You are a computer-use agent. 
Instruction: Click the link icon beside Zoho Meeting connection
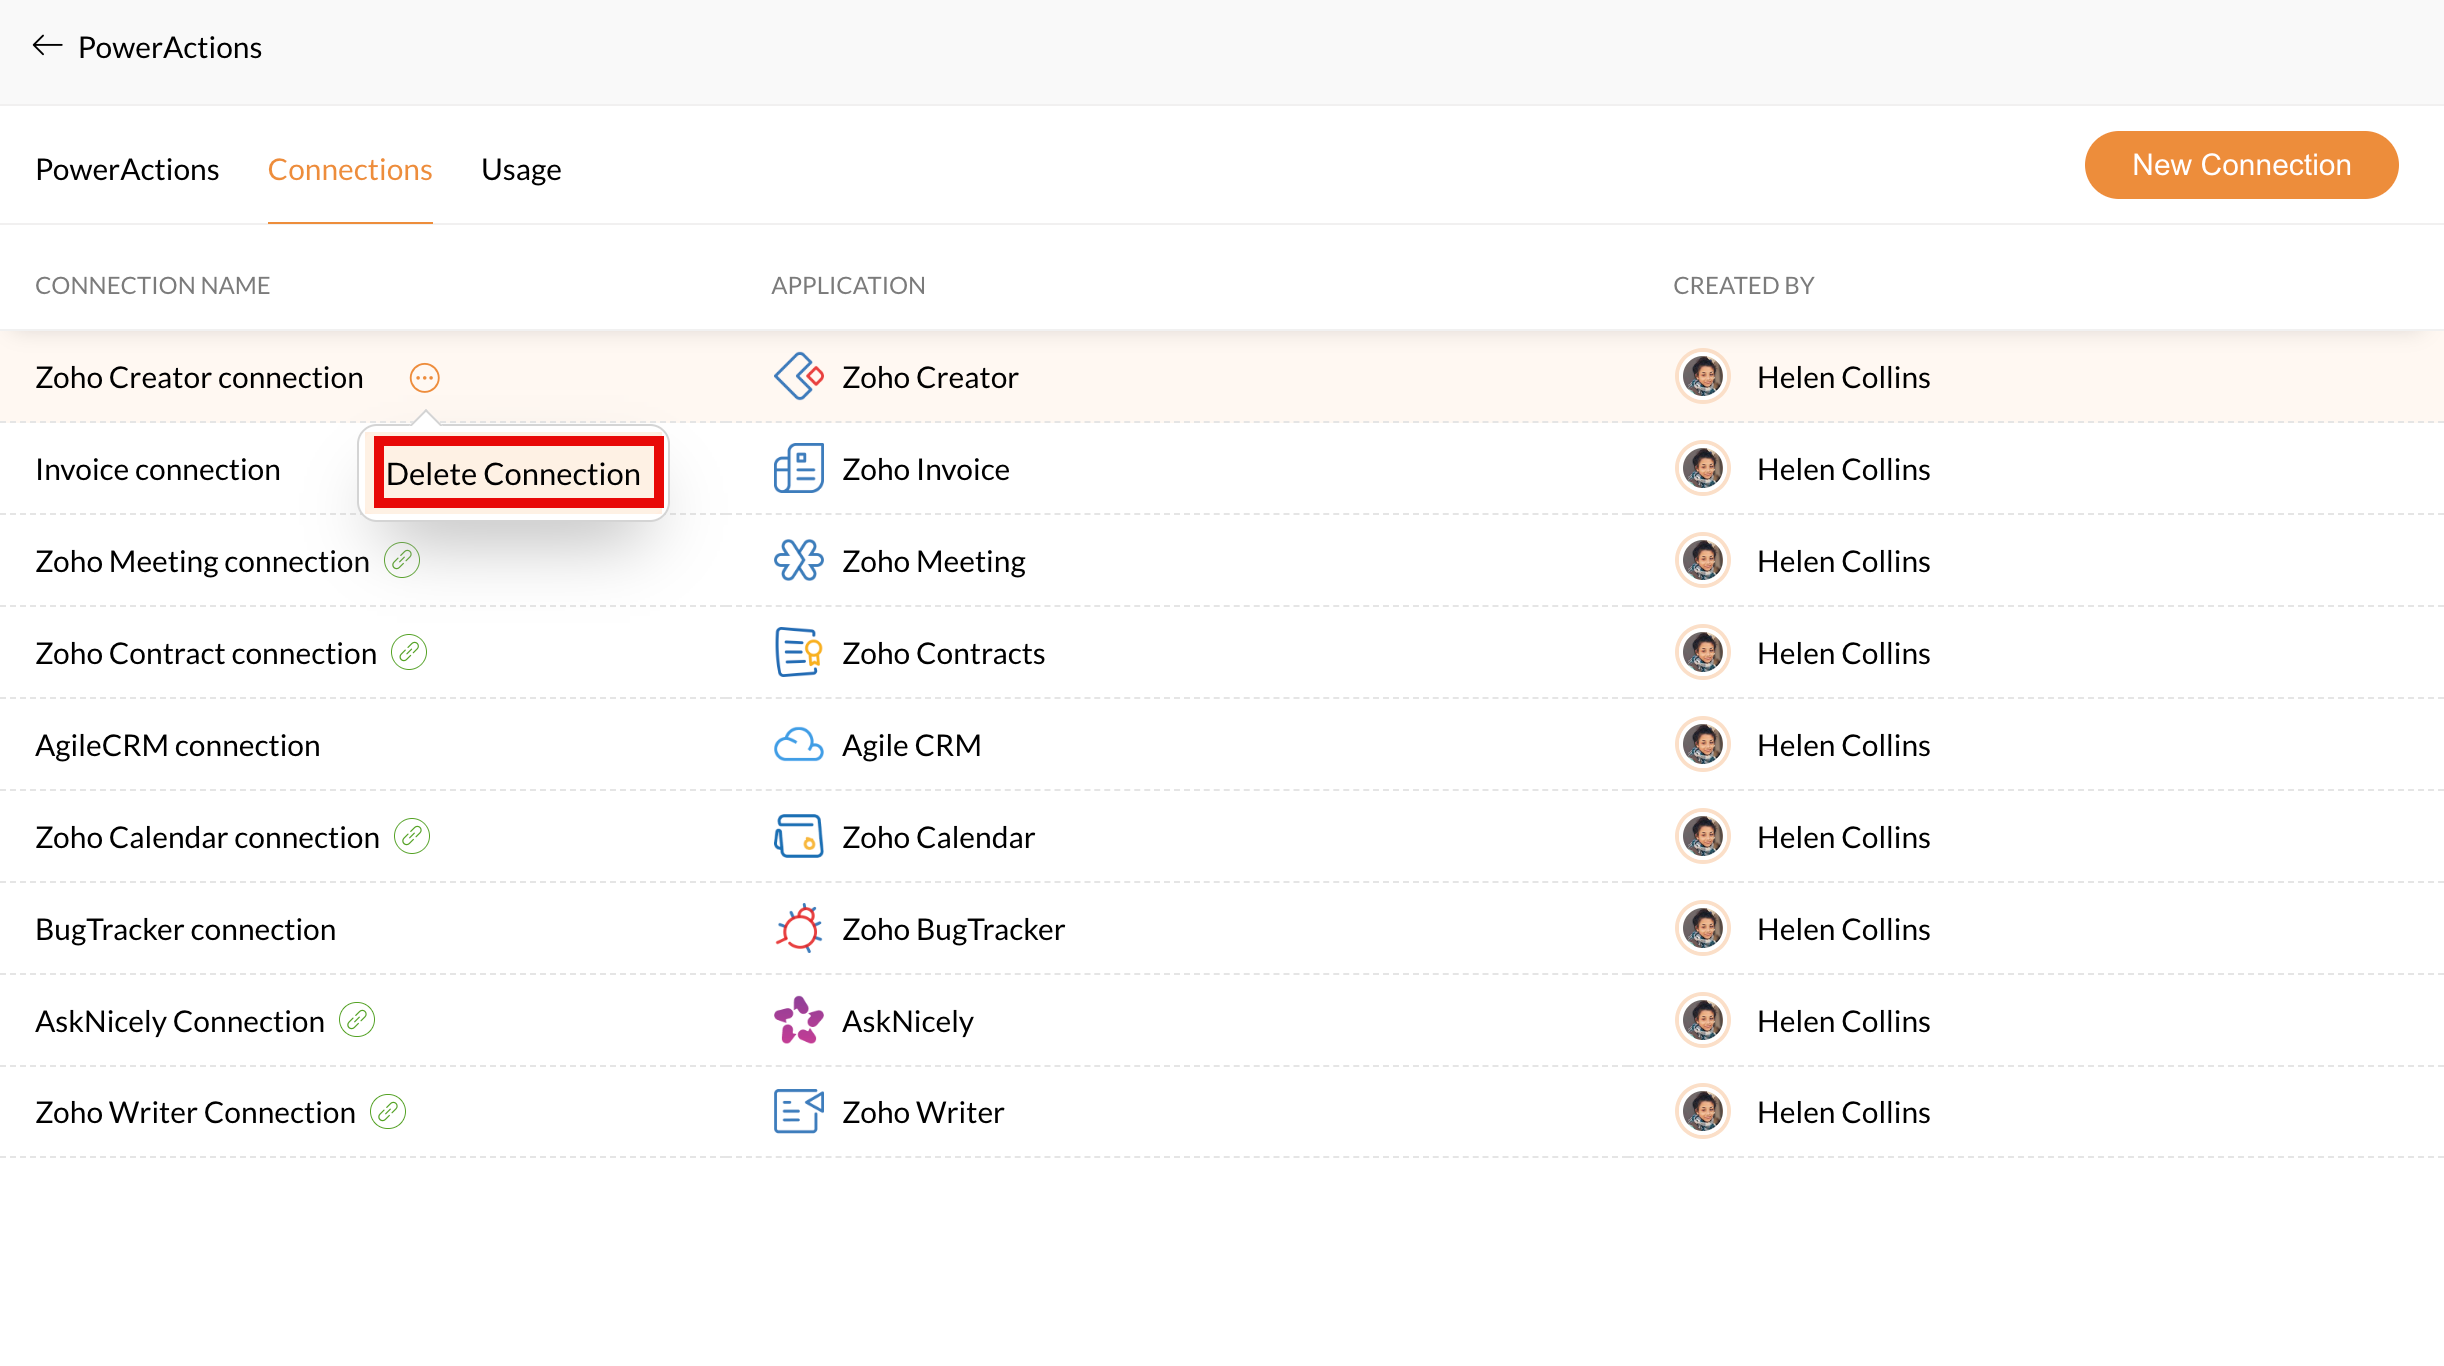[x=402, y=561]
